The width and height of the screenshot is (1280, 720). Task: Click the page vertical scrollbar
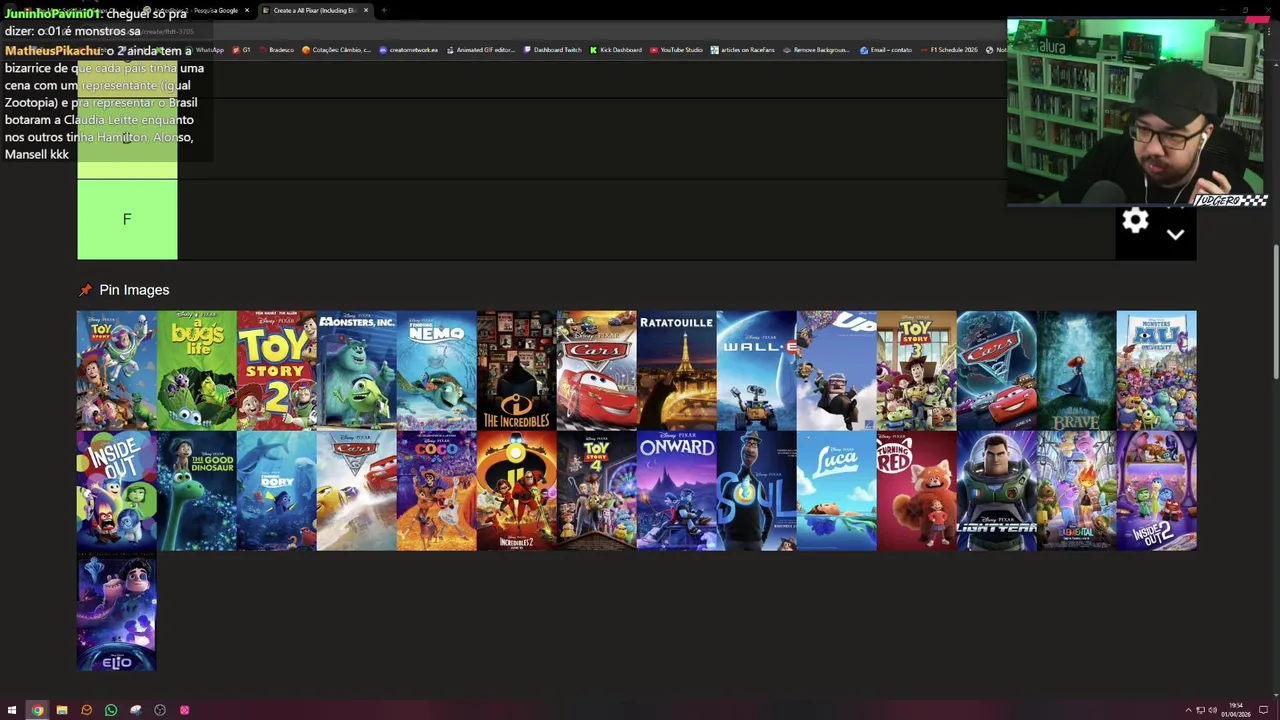1274,314
